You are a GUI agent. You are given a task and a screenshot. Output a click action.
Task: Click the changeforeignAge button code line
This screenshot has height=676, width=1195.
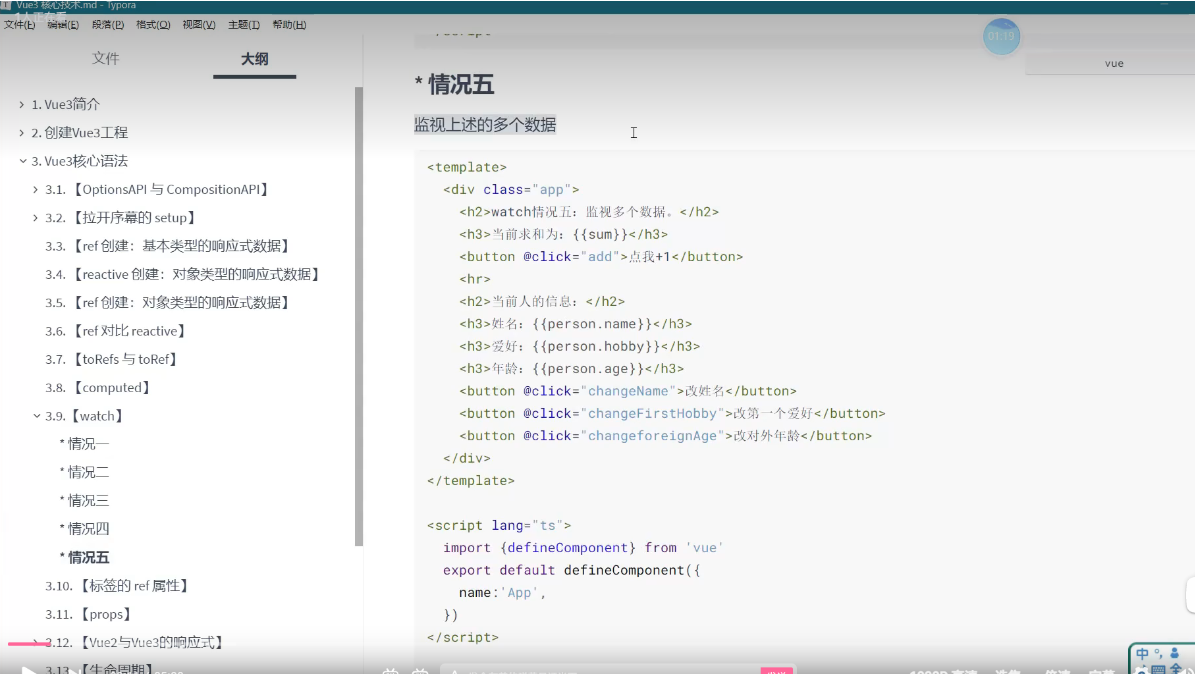(665, 436)
